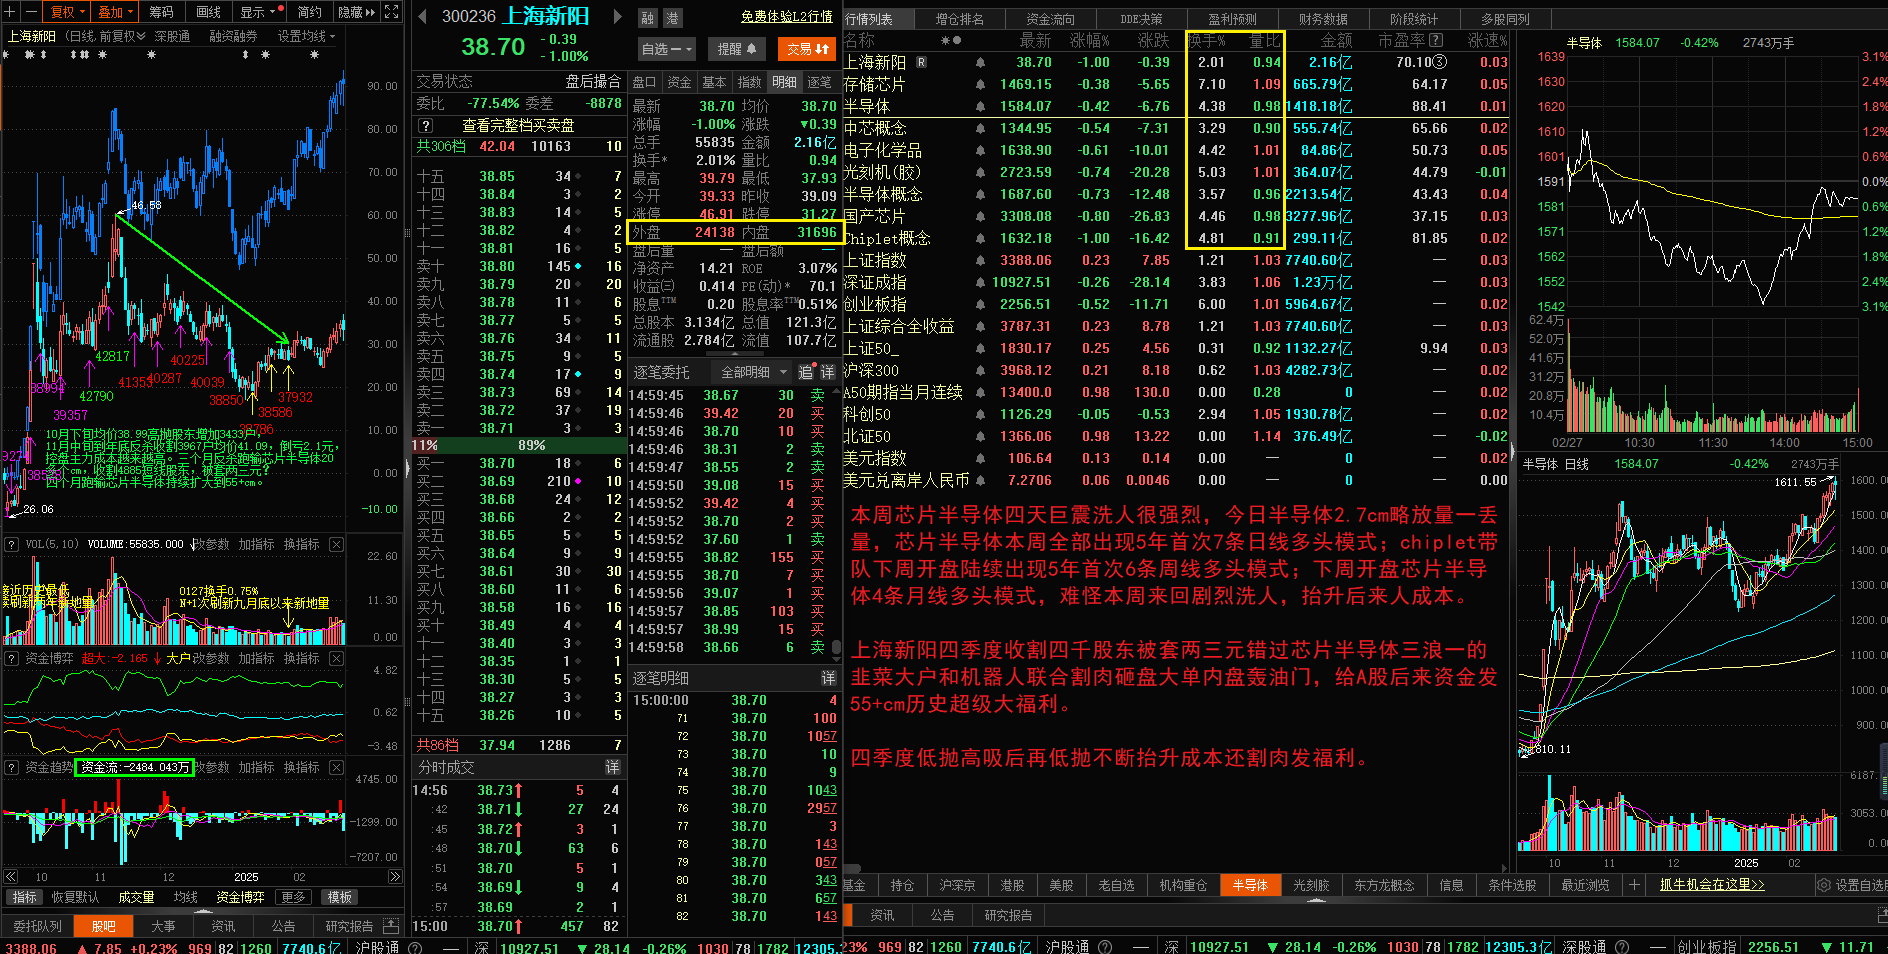1888x954 pixels.
Task: Click the 详 icon in 逐笔明细 header
Action: pyautogui.click(x=828, y=678)
